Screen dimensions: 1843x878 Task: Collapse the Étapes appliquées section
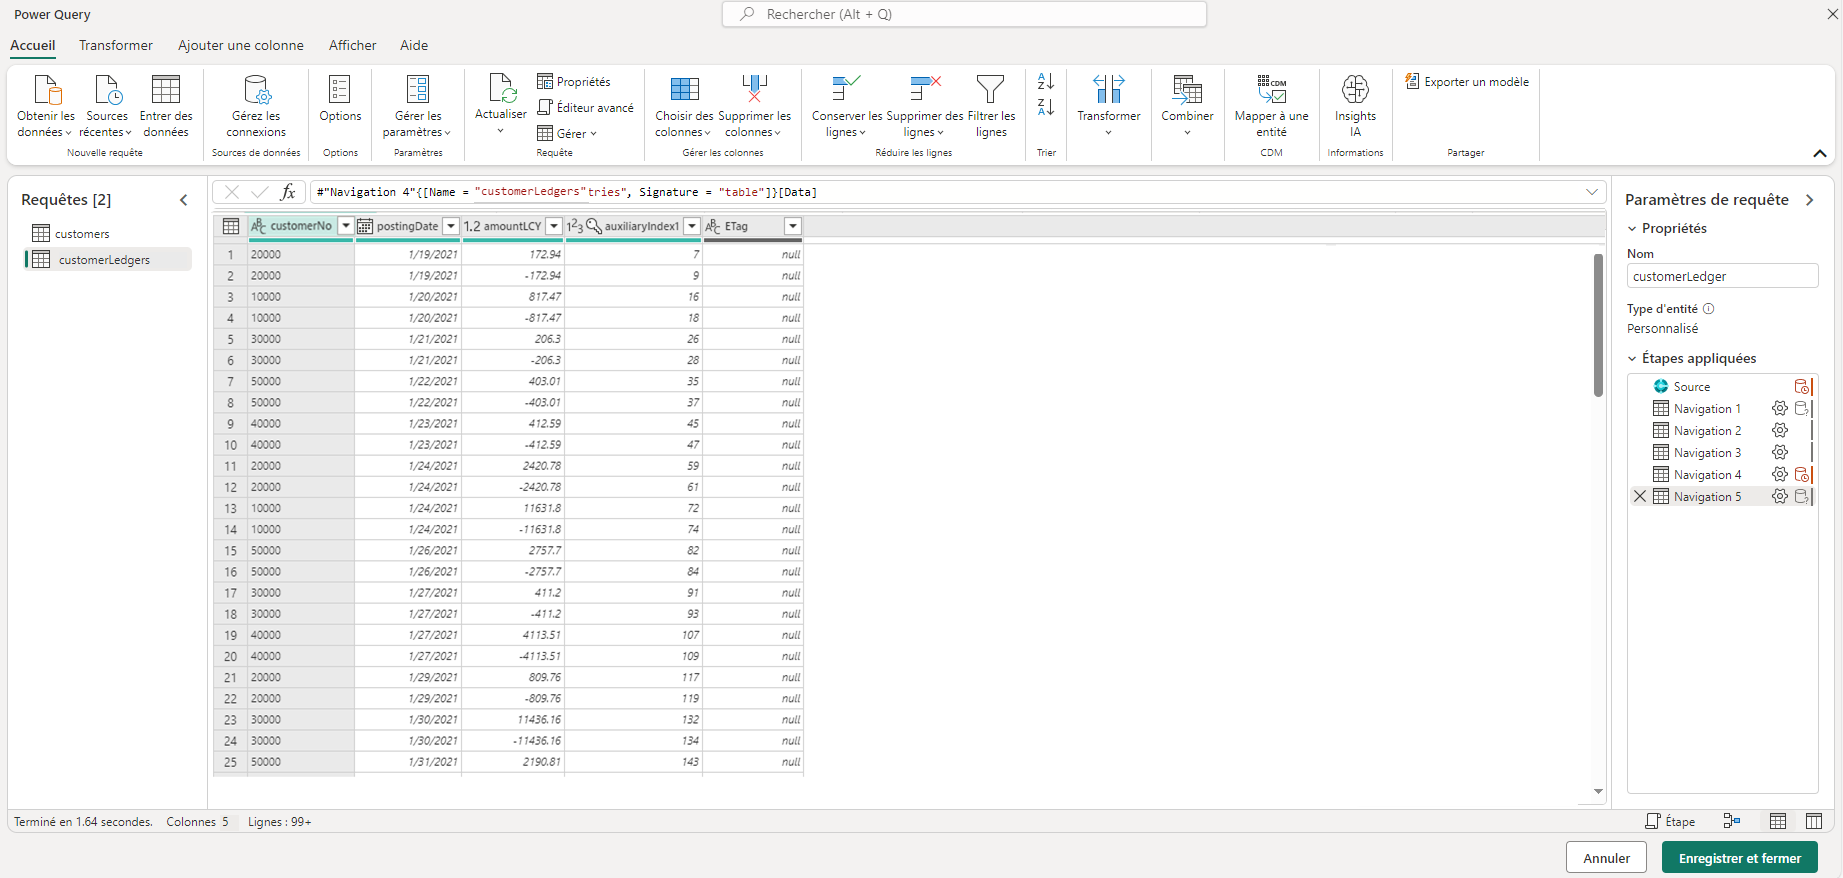pyautogui.click(x=1633, y=359)
